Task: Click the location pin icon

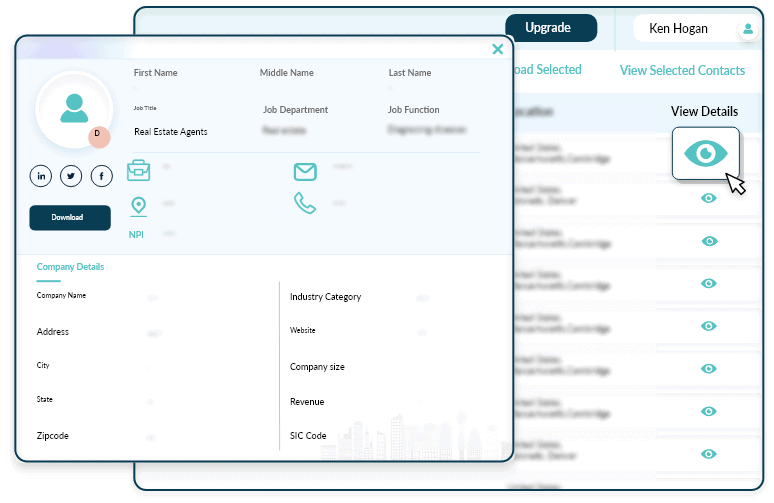Action: pyautogui.click(x=138, y=206)
